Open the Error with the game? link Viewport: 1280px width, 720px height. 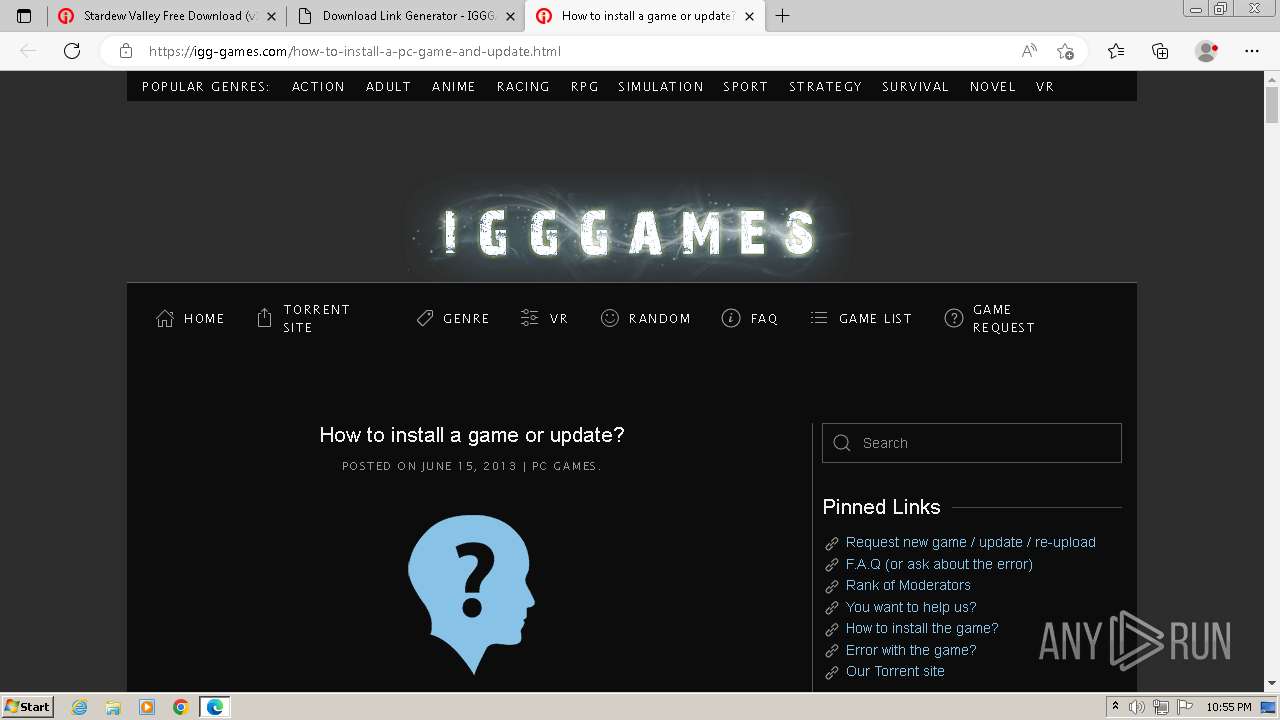click(x=910, y=650)
